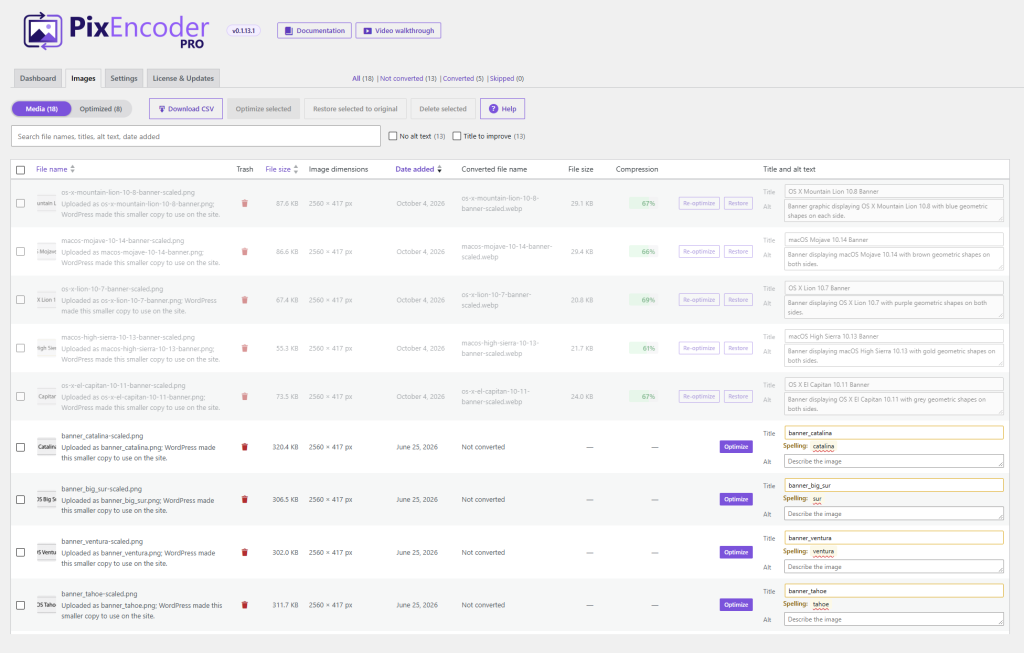
Task: Switch to Optimized (8) view toggle
Action: pos(101,109)
